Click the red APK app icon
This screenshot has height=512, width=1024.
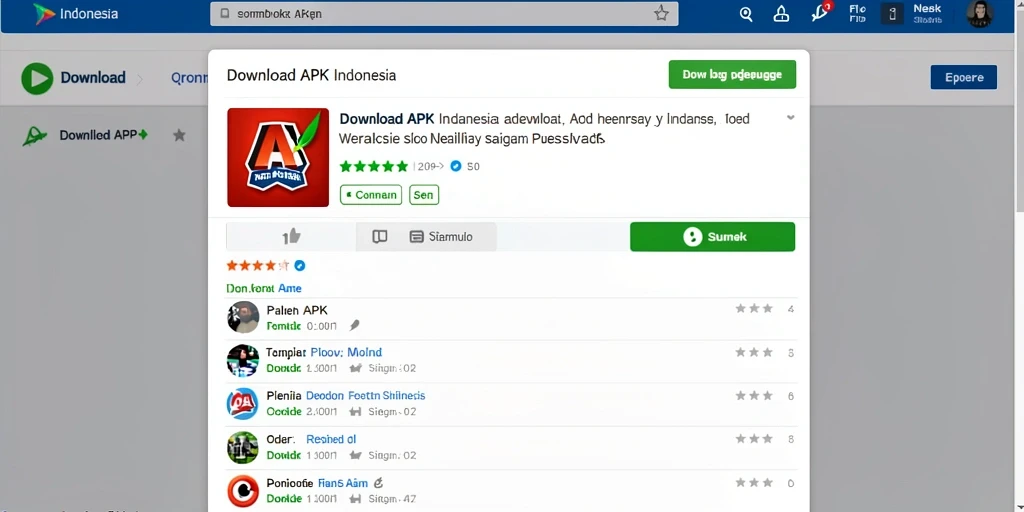(x=278, y=157)
